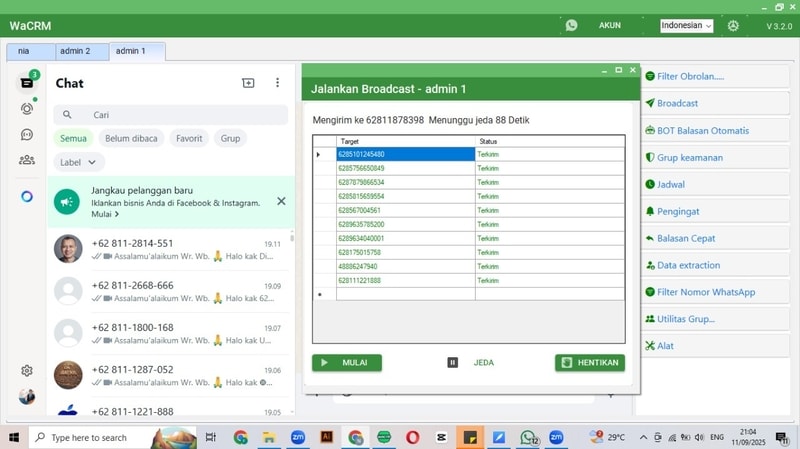The image size is (800, 449).
Task: Open Grup keamanan
Action: click(714, 158)
